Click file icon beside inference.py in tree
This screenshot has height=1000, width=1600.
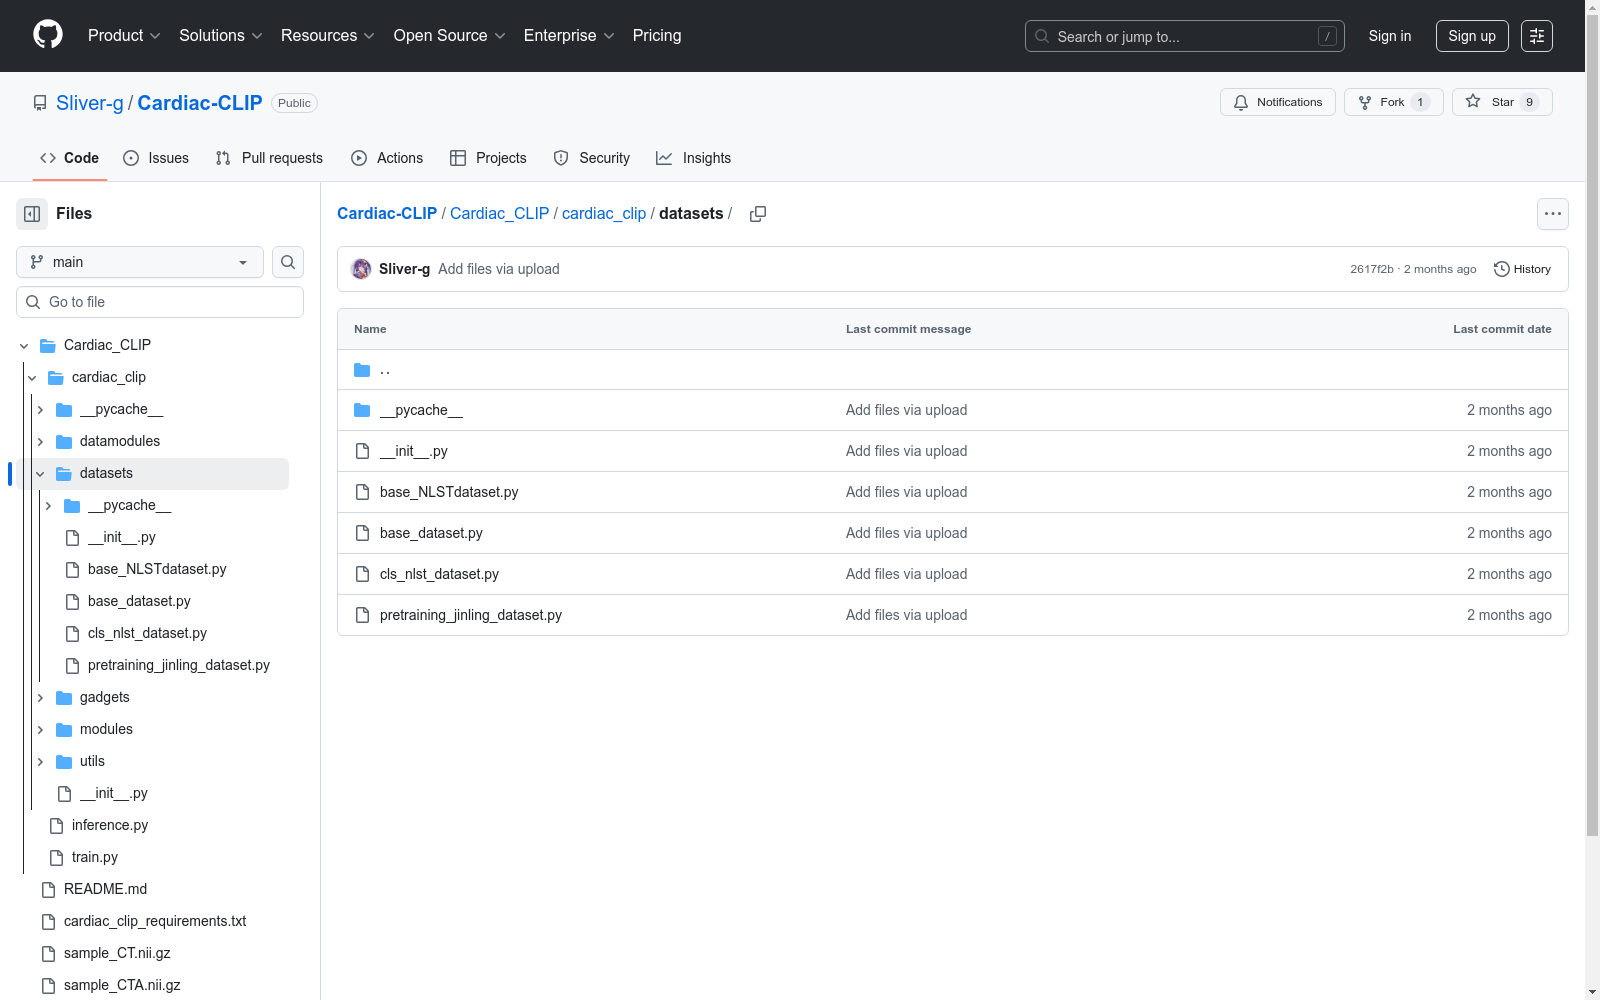click(x=56, y=825)
